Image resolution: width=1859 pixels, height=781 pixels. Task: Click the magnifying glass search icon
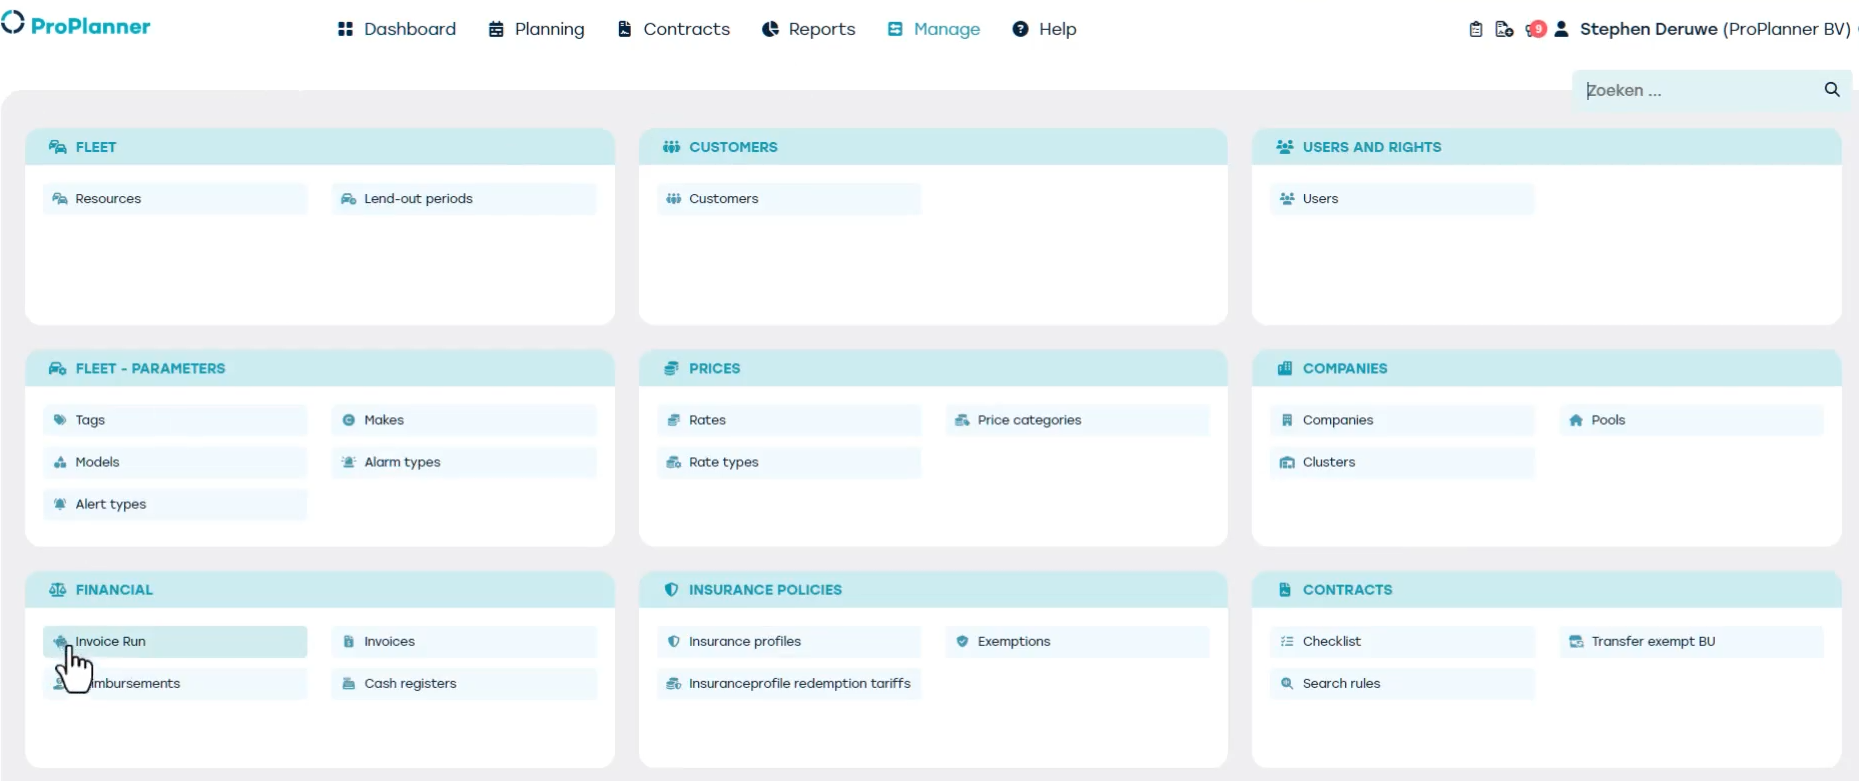point(1832,89)
